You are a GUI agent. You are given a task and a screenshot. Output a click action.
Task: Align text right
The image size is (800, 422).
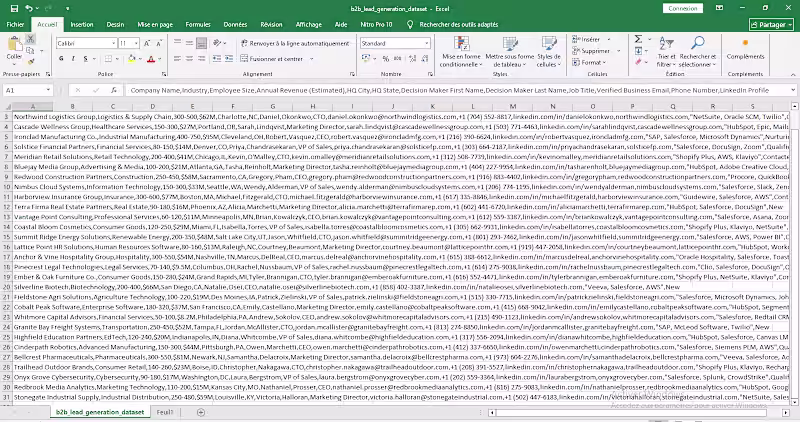pos(202,59)
